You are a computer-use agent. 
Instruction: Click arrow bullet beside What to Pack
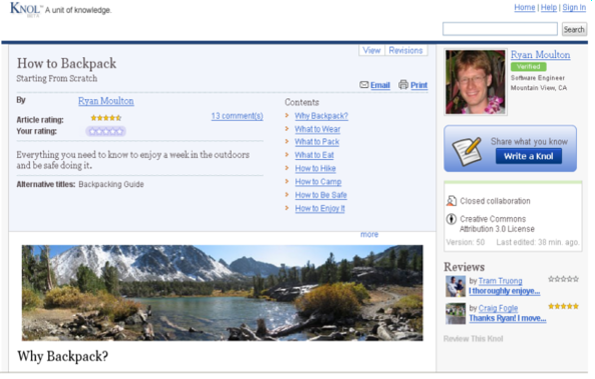[287, 141]
